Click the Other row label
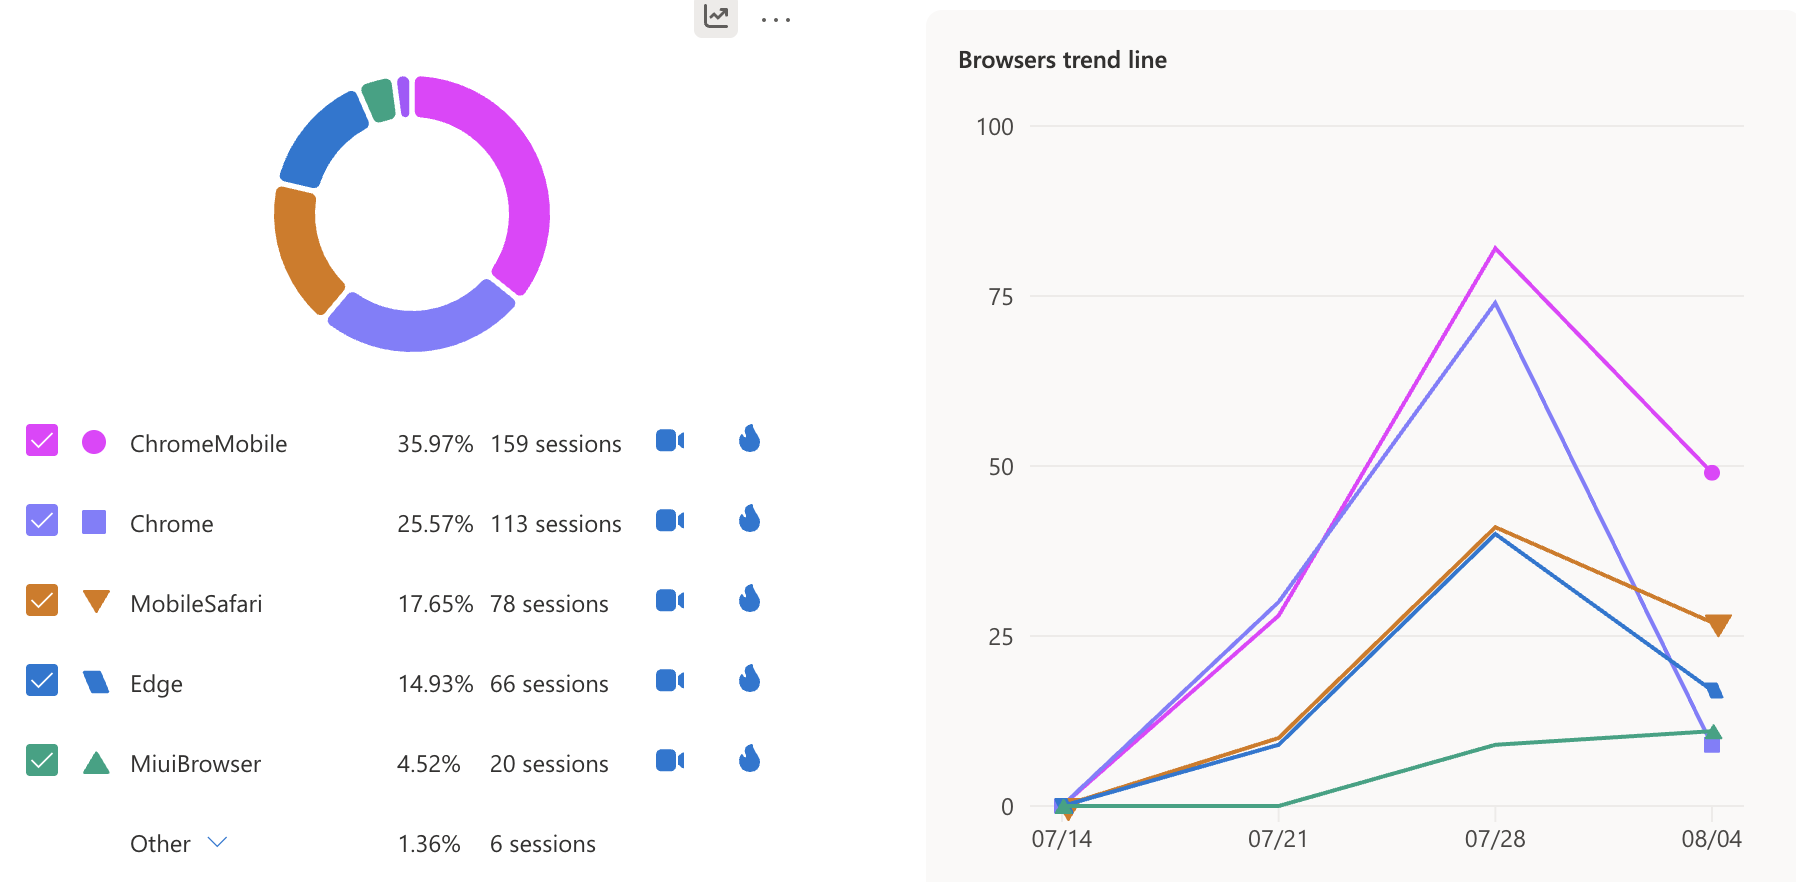Viewport: 1796px width, 882px height. click(160, 844)
